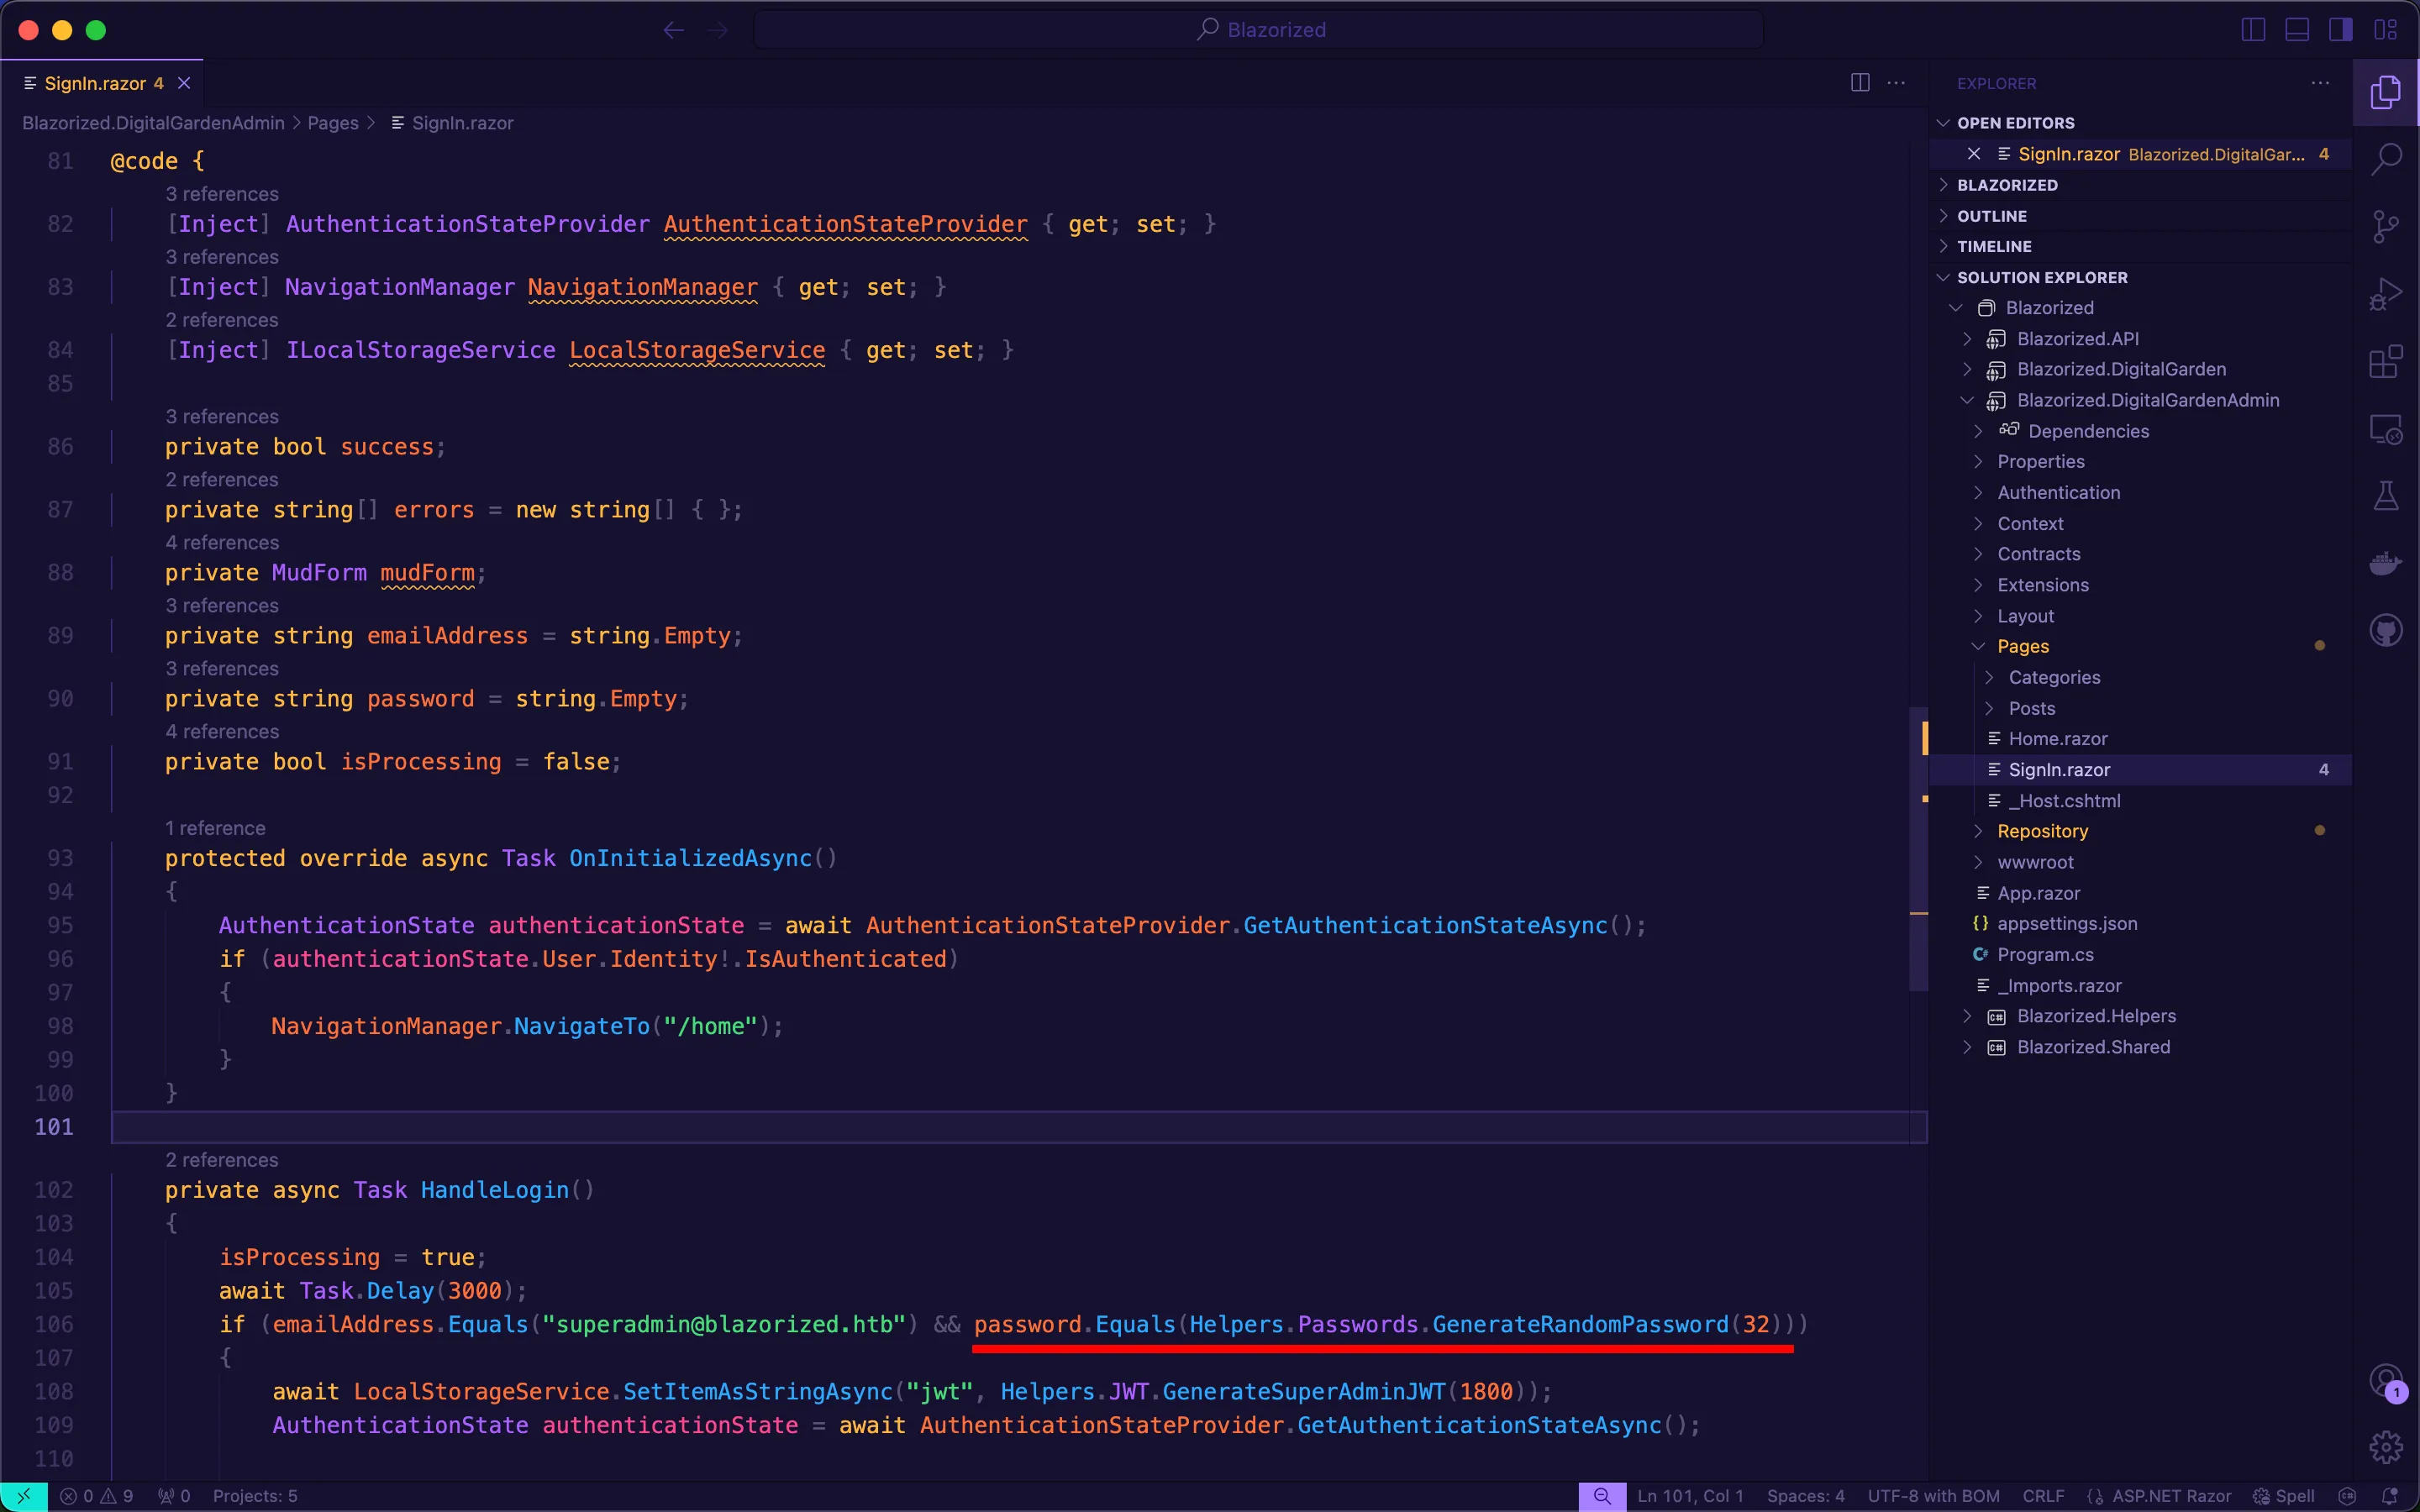Click the zoom magnifier status bar item

point(1602,1496)
